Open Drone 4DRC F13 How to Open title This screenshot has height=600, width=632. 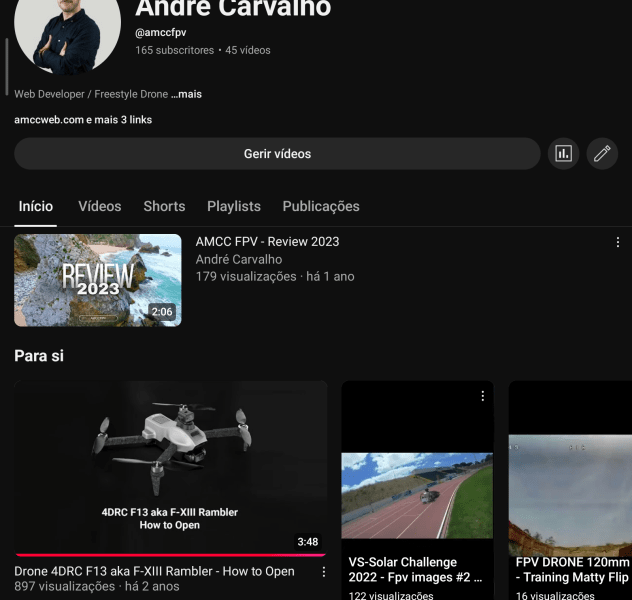pyautogui.click(x=154, y=571)
